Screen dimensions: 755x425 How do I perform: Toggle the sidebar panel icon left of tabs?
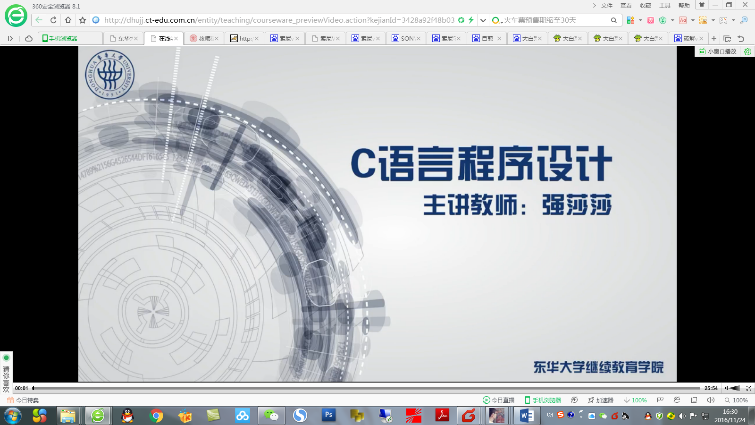[10, 39]
